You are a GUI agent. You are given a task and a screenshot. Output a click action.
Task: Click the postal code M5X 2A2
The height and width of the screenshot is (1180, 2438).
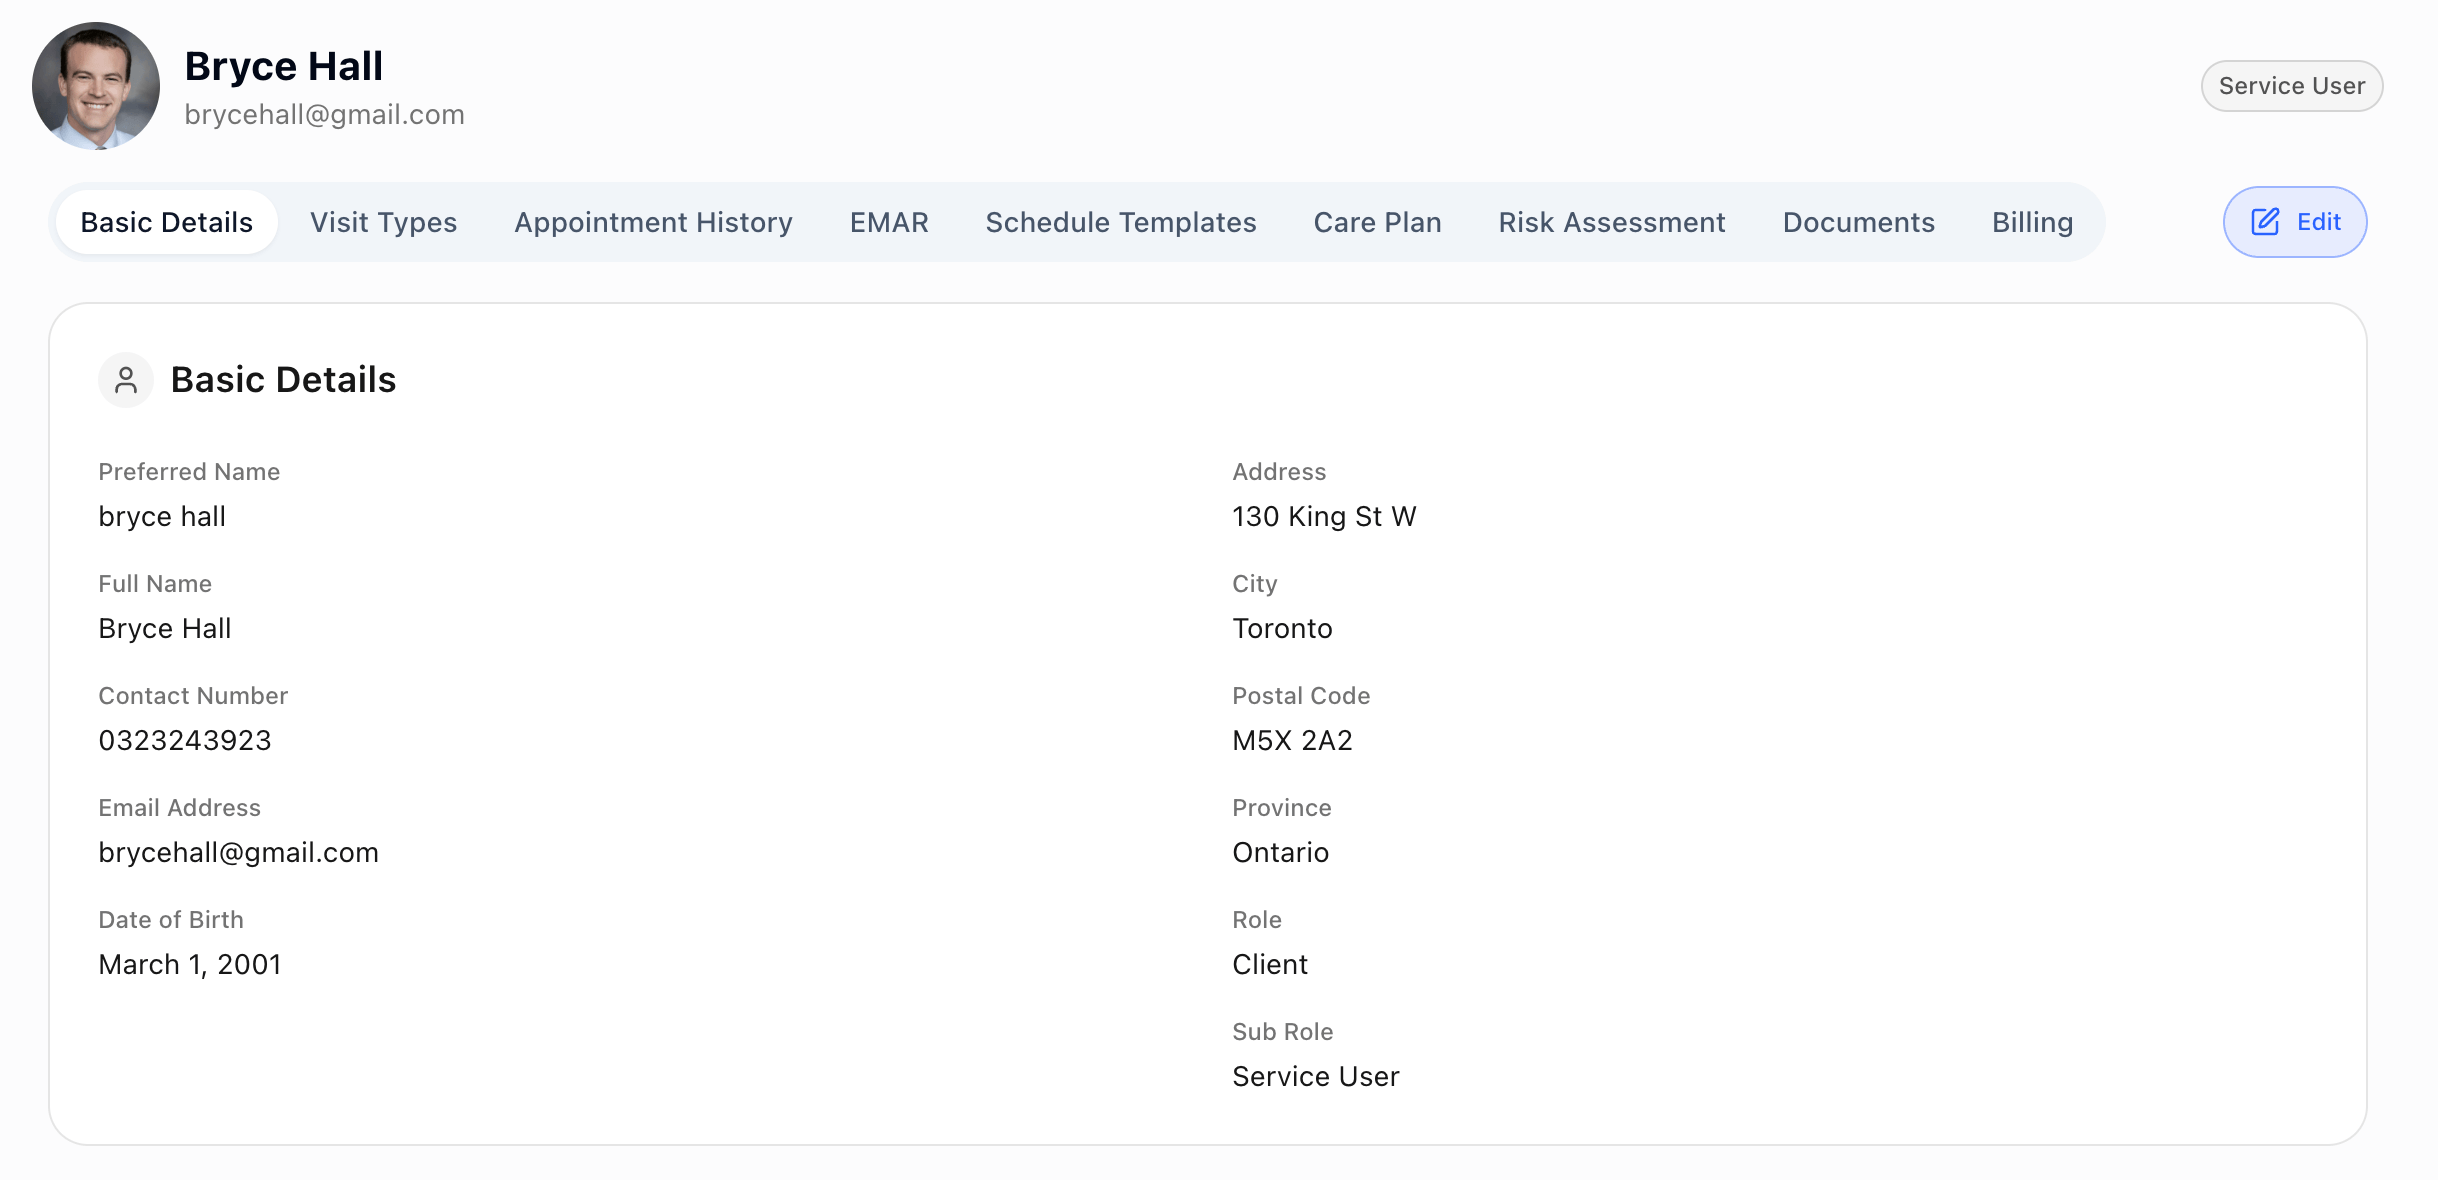pyautogui.click(x=1292, y=740)
